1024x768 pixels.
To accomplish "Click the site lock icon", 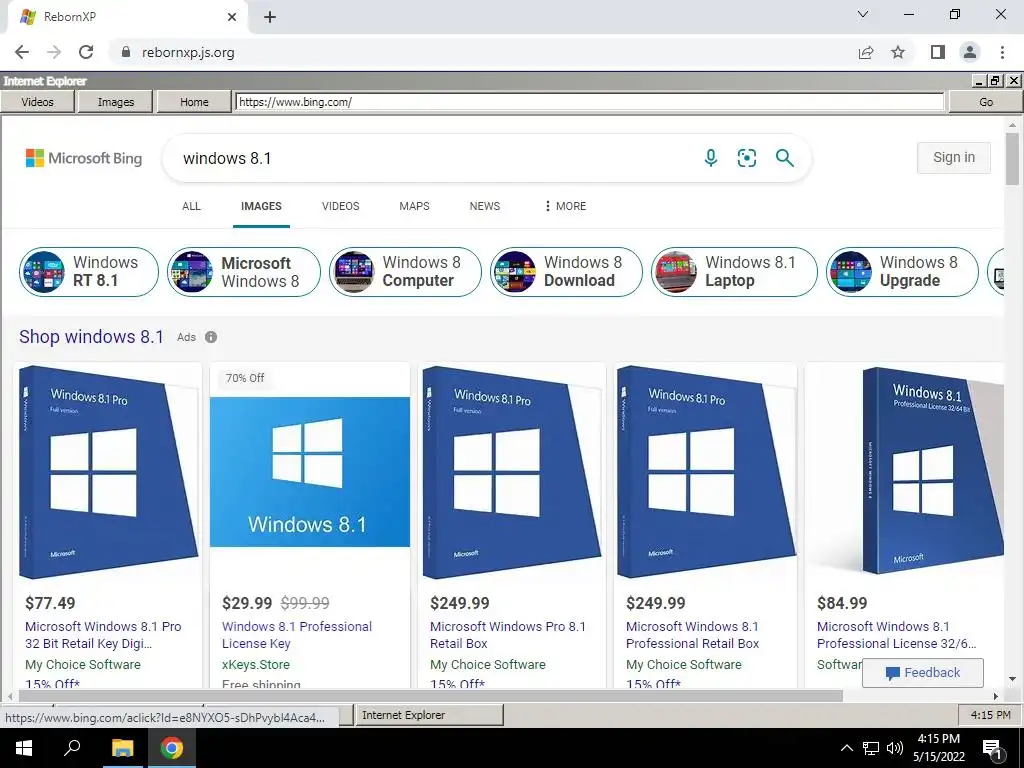I will (x=126, y=52).
